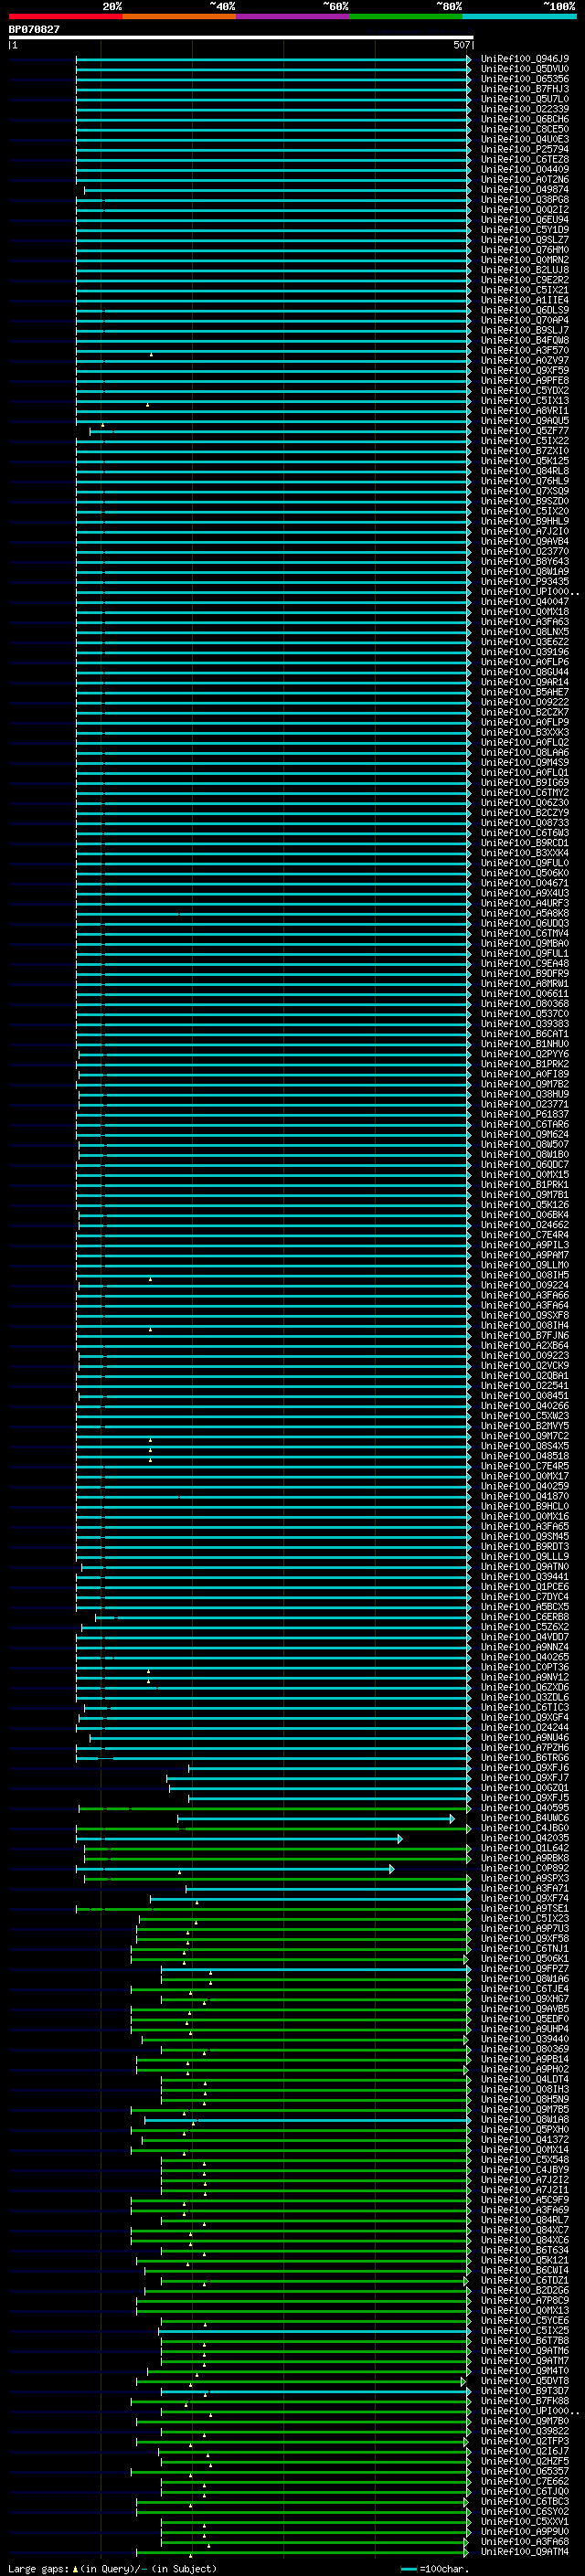Select the UniRef100_C4JBG0 label
Viewport: 585px width, 2576px height.
pos(524,1828)
